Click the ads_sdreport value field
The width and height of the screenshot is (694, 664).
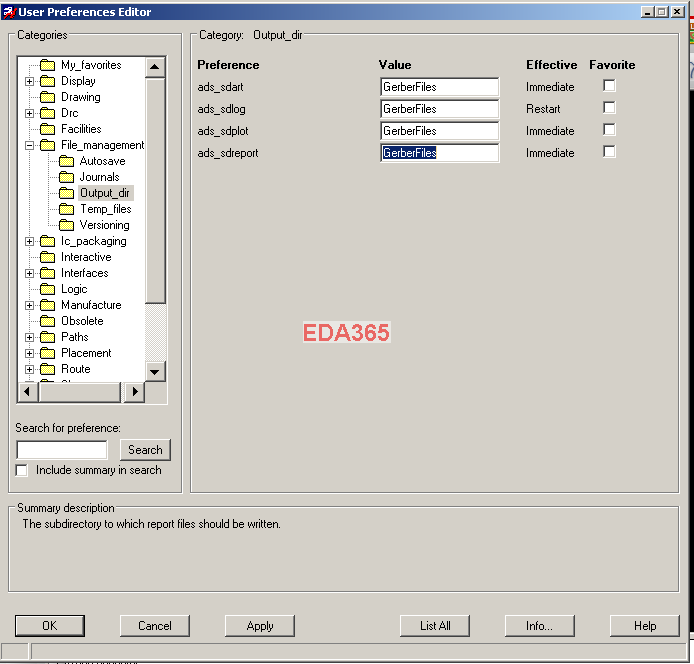tap(440, 153)
